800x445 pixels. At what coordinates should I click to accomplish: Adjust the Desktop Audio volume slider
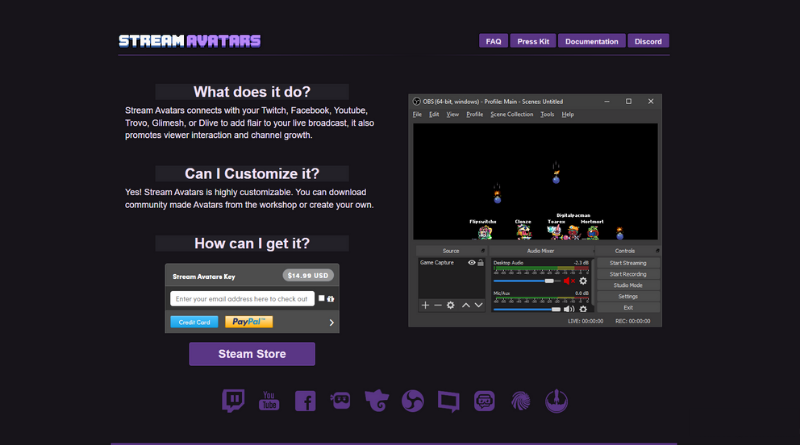click(527, 281)
